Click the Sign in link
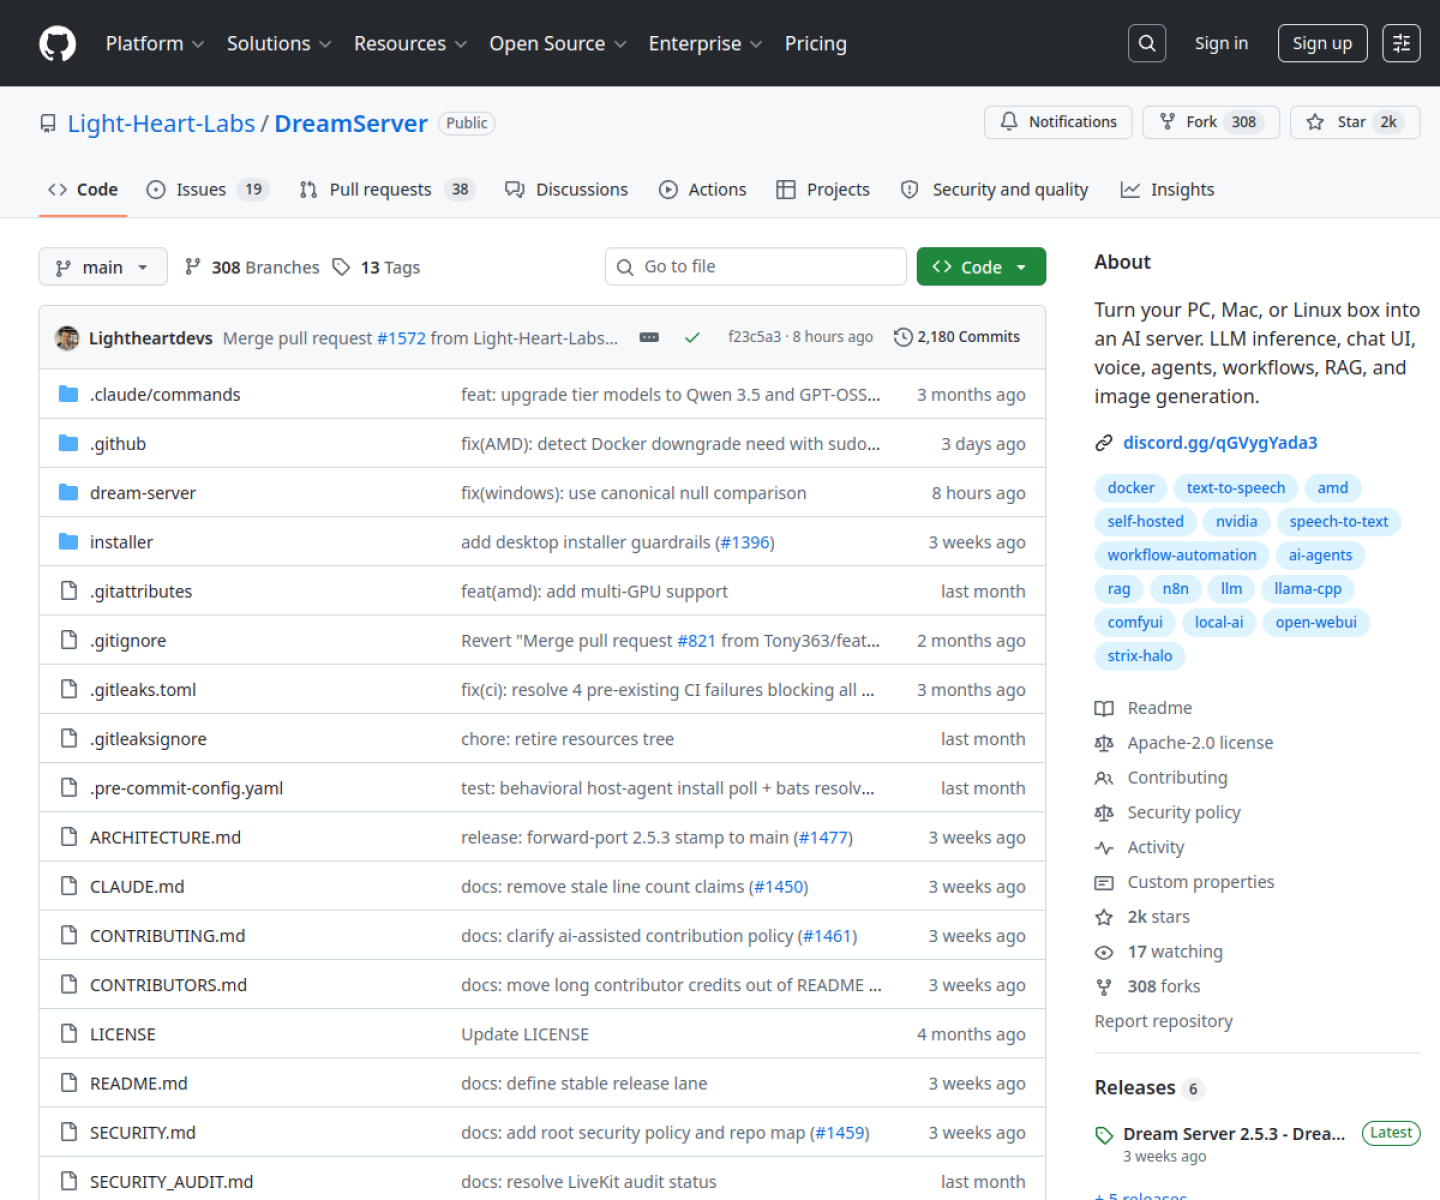This screenshot has width=1440, height=1200. click(x=1221, y=43)
